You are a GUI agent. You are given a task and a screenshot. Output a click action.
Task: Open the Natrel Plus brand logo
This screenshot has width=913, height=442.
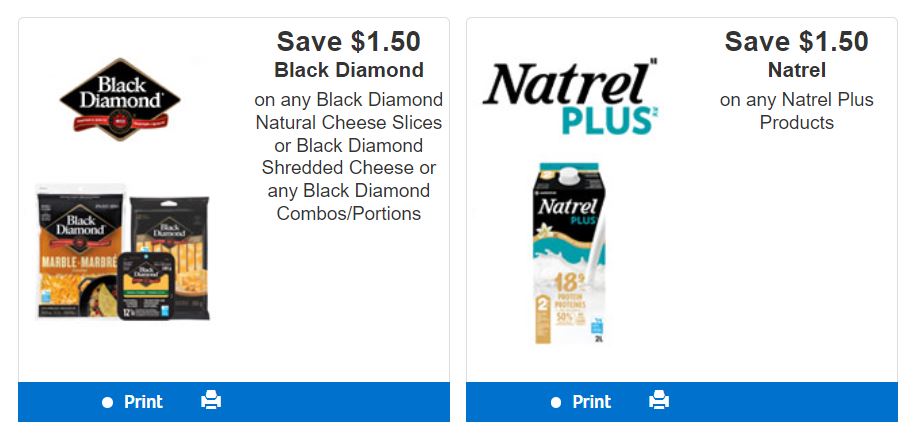570,96
